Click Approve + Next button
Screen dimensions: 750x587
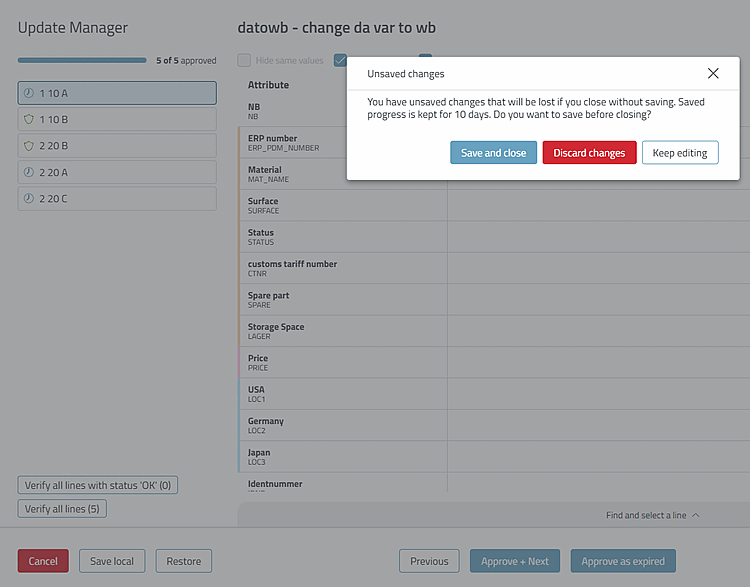point(515,561)
